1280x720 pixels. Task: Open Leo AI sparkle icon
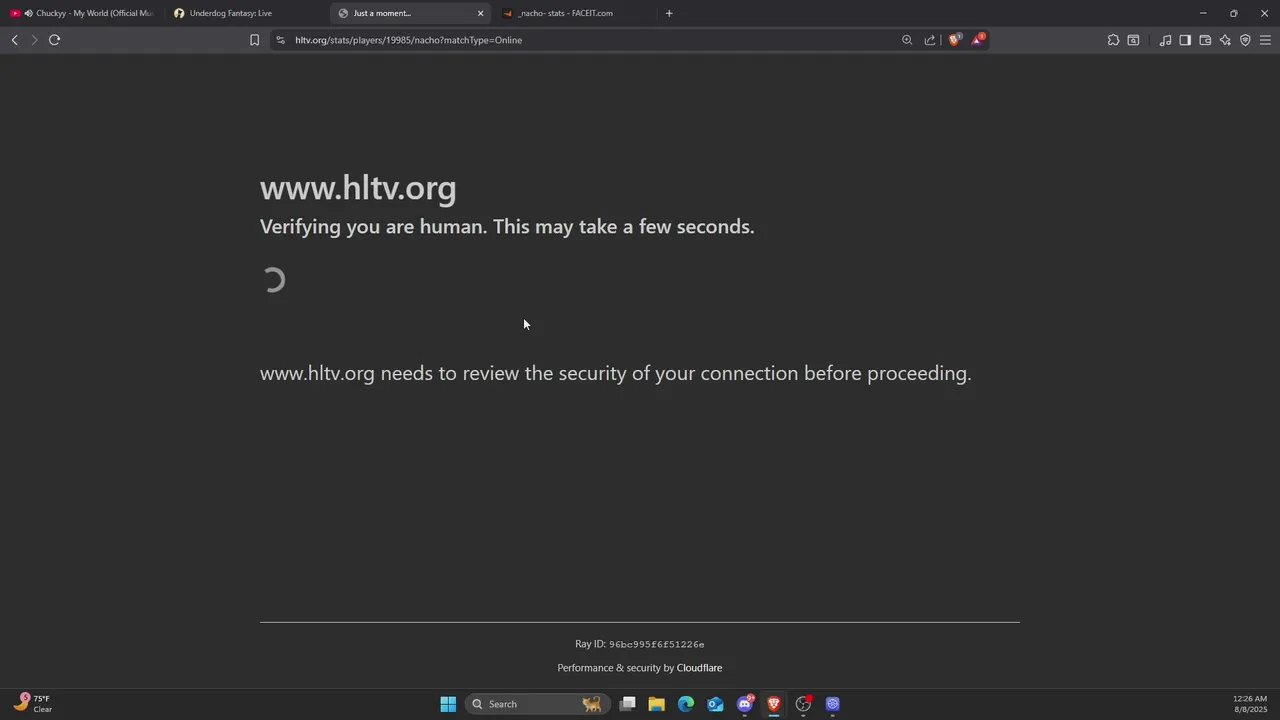click(1225, 40)
